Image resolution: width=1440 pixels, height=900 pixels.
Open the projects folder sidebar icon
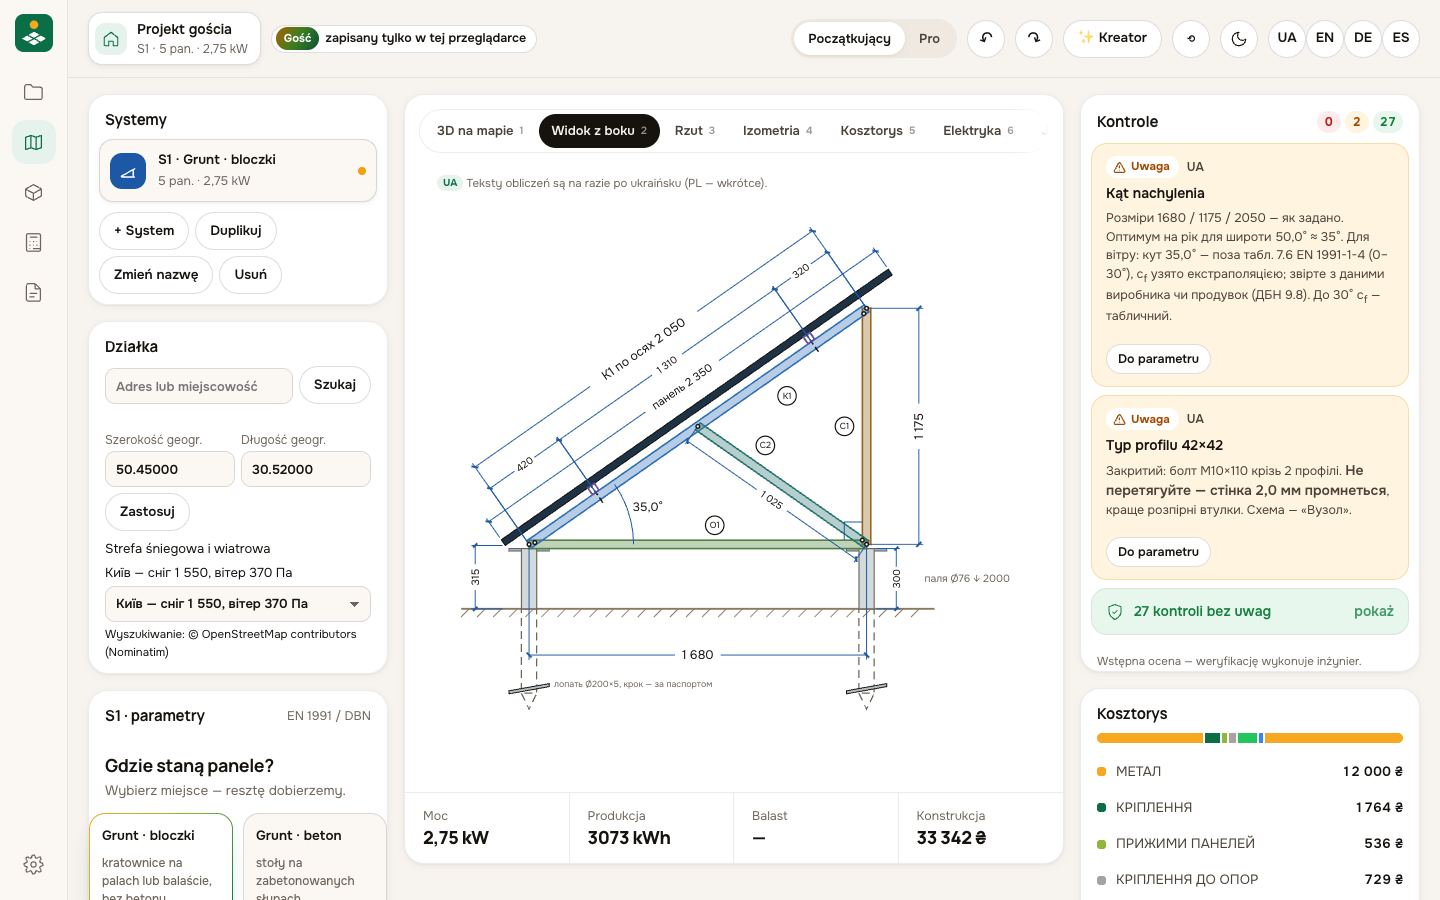point(33,92)
